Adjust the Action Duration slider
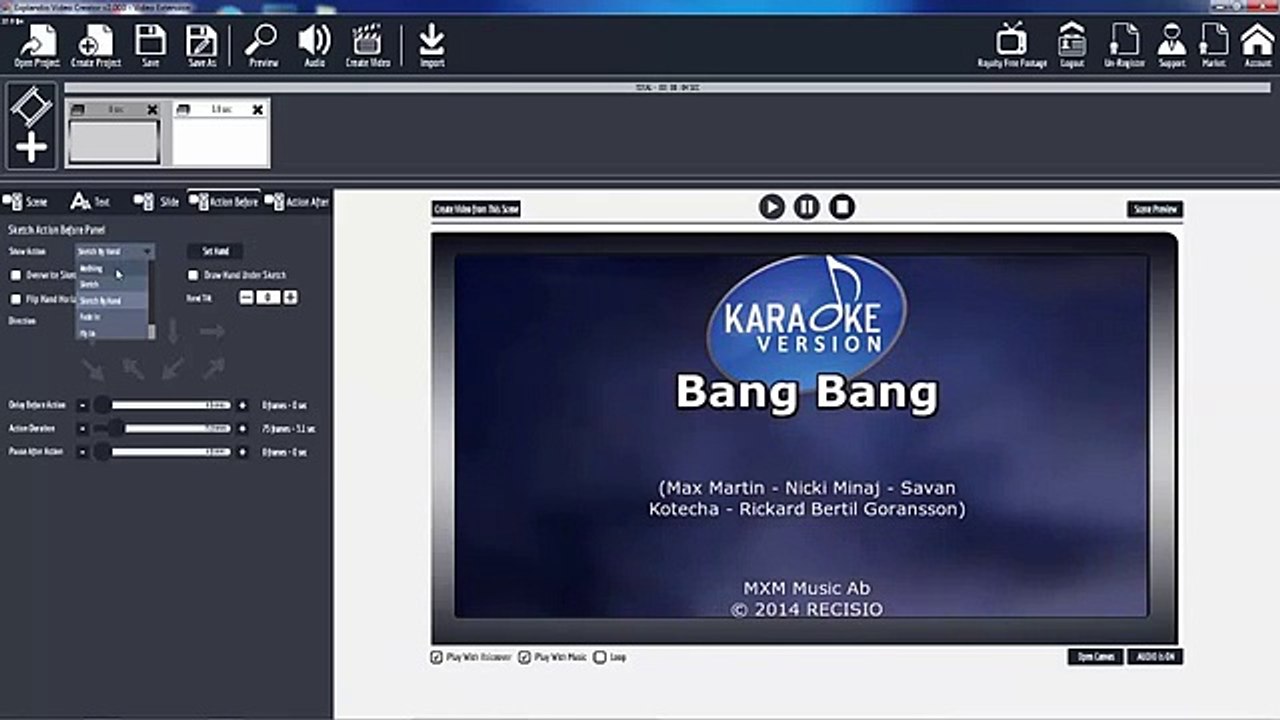The width and height of the screenshot is (1280, 720). click(x=163, y=428)
